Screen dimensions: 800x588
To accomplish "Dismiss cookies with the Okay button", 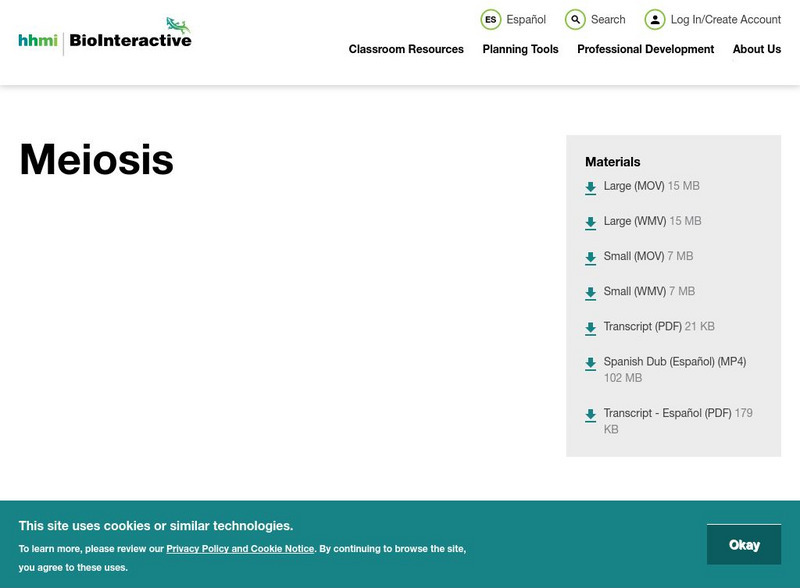I will coord(745,544).
